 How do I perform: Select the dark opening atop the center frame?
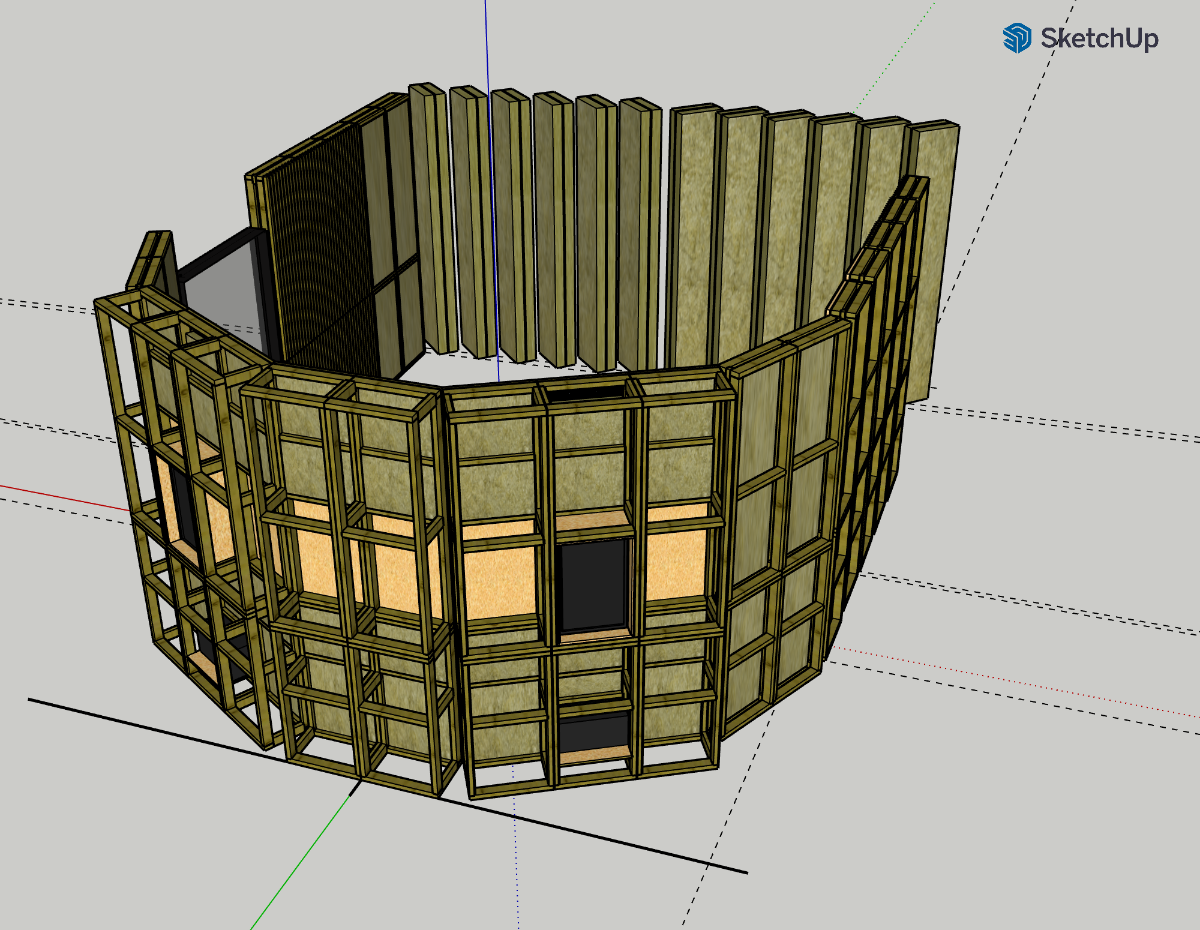[587, 394]
